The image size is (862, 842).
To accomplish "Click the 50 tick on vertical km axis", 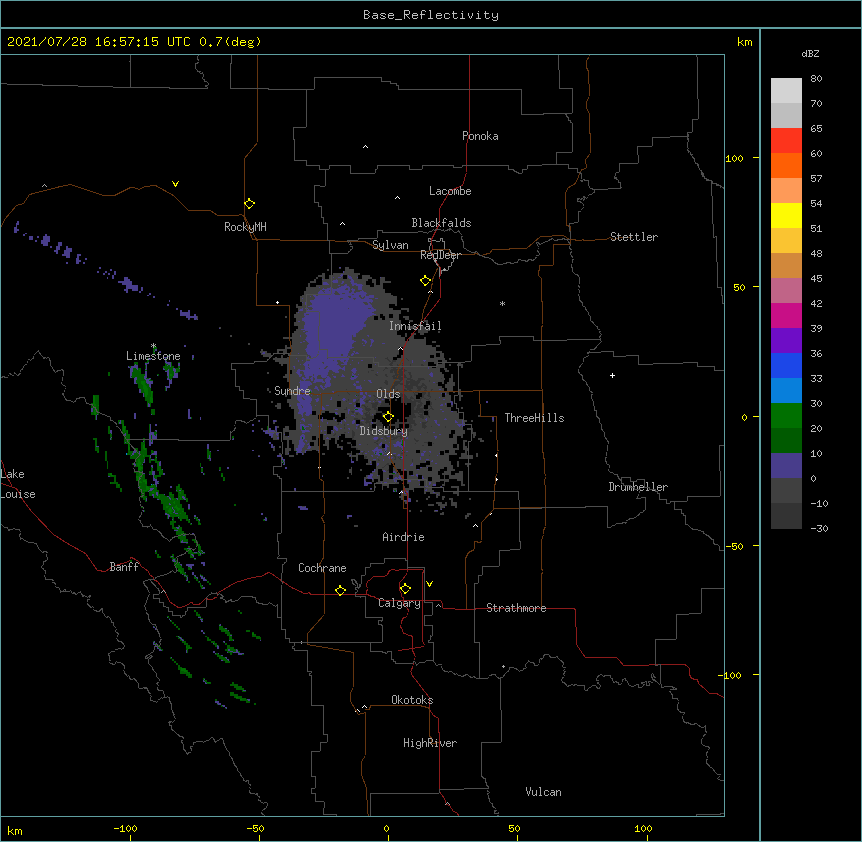I will click(739, 287).
